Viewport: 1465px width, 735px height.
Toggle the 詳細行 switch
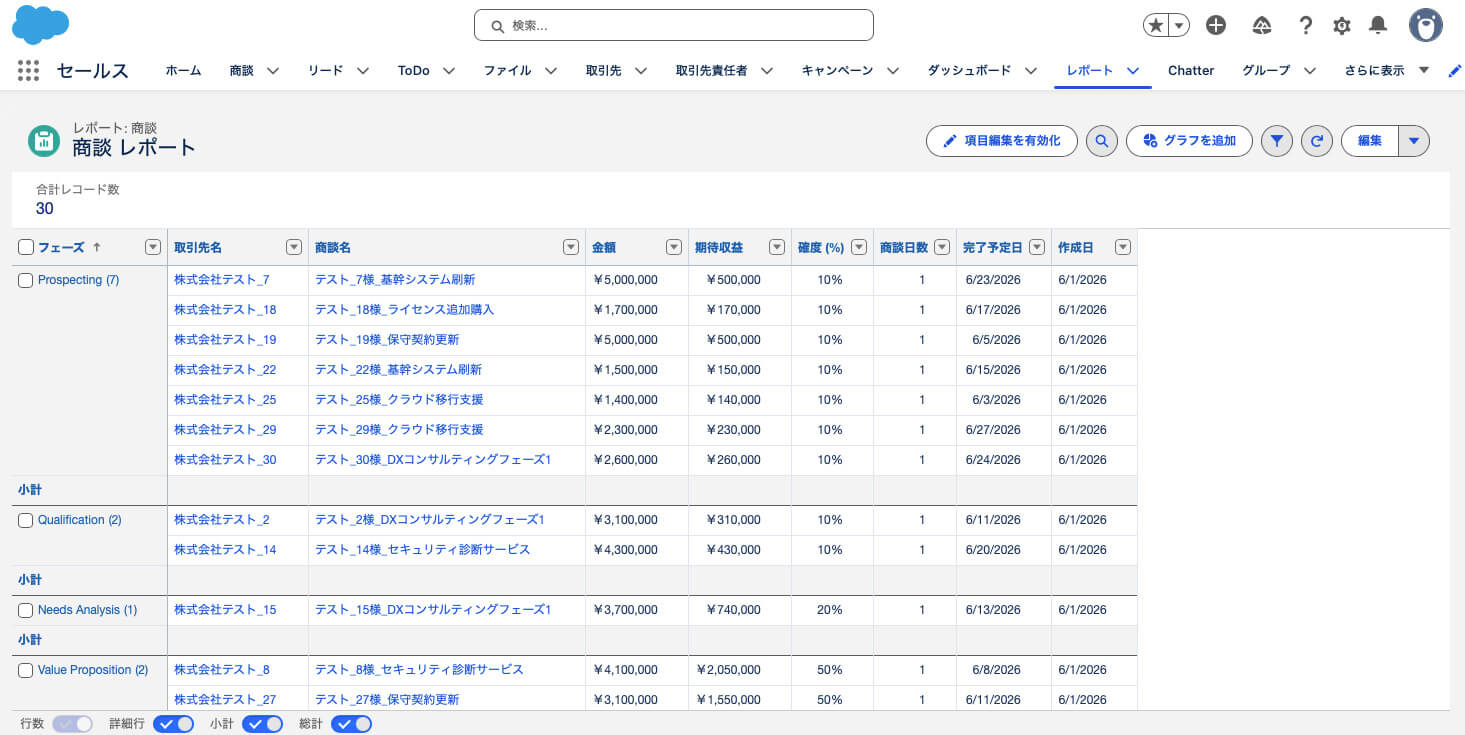point(173,724)
